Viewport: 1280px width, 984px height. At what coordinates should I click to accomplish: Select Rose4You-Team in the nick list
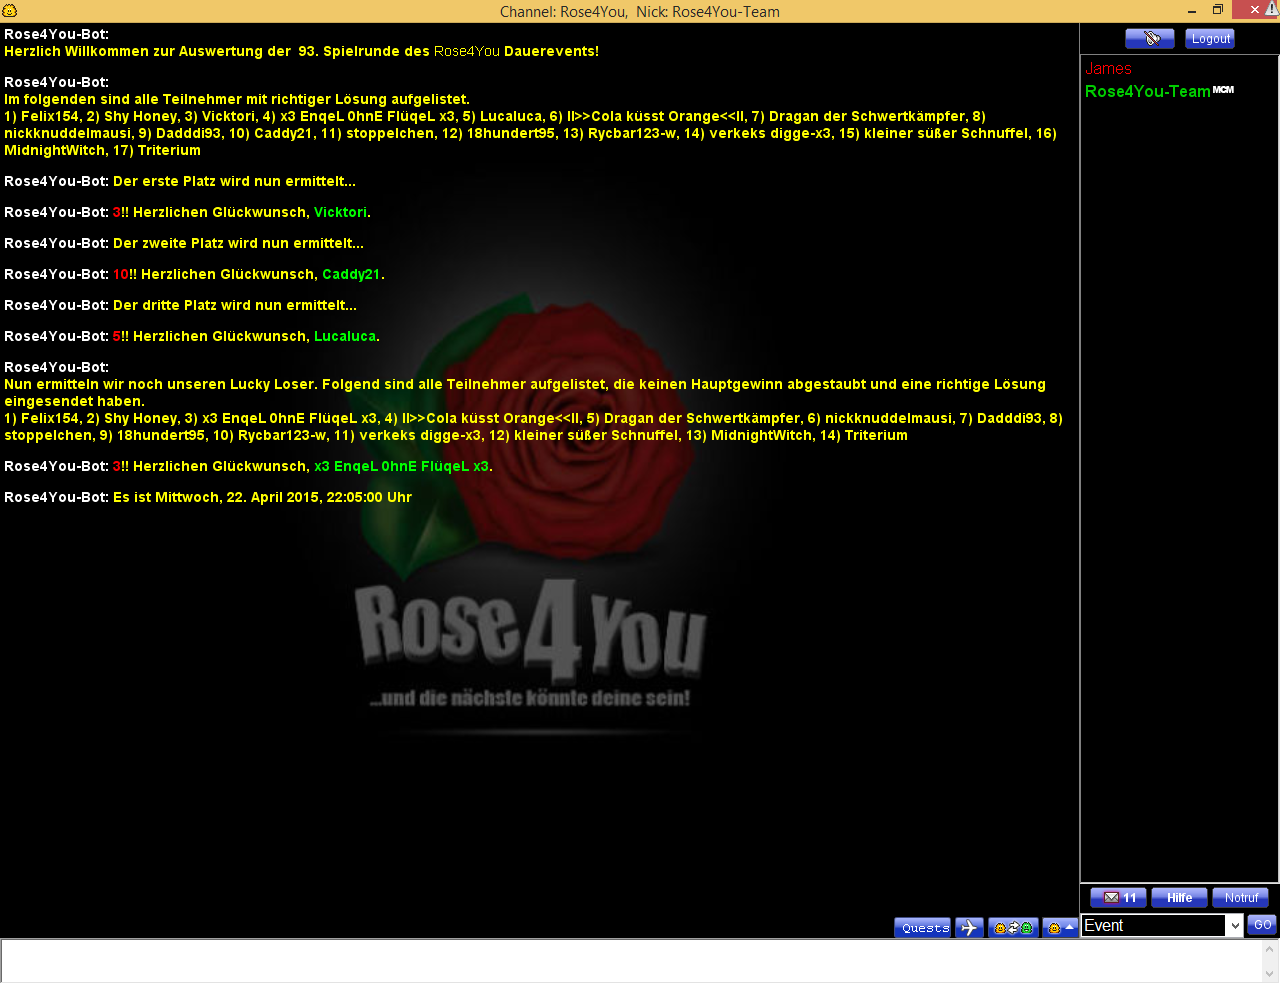click(1147, 91)
